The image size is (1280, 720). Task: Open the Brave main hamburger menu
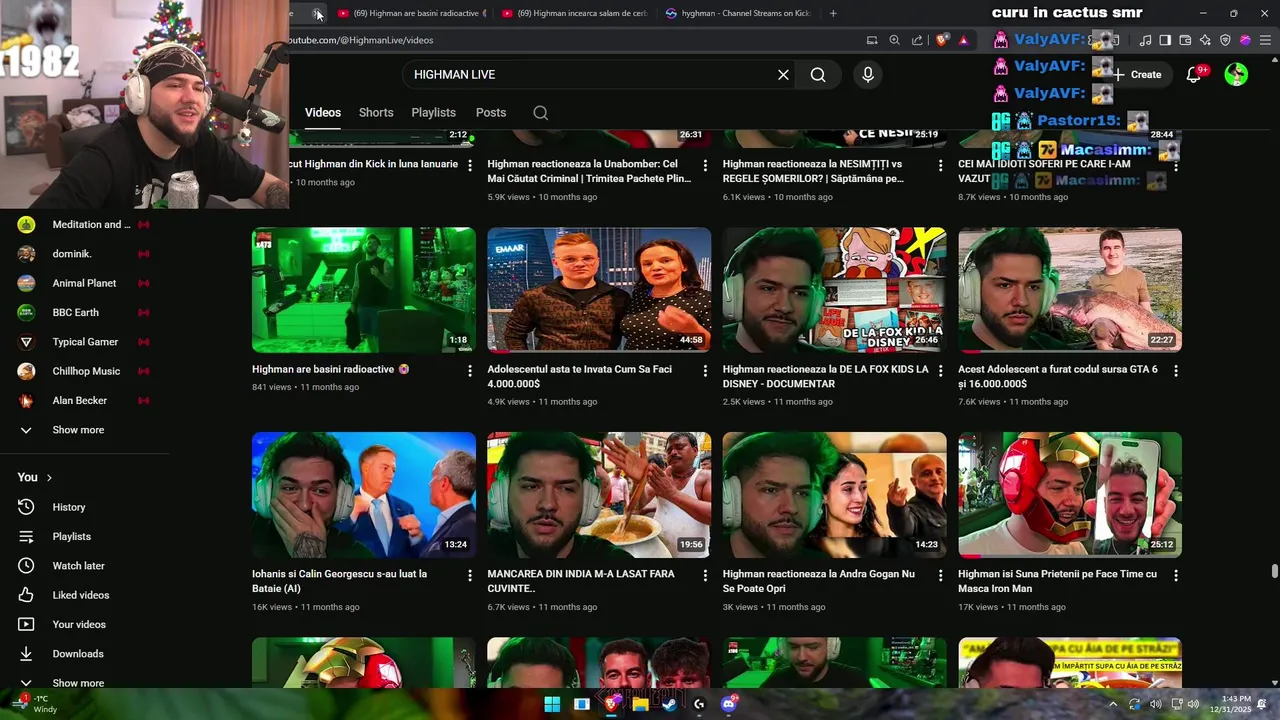(x=1265, y=40)
